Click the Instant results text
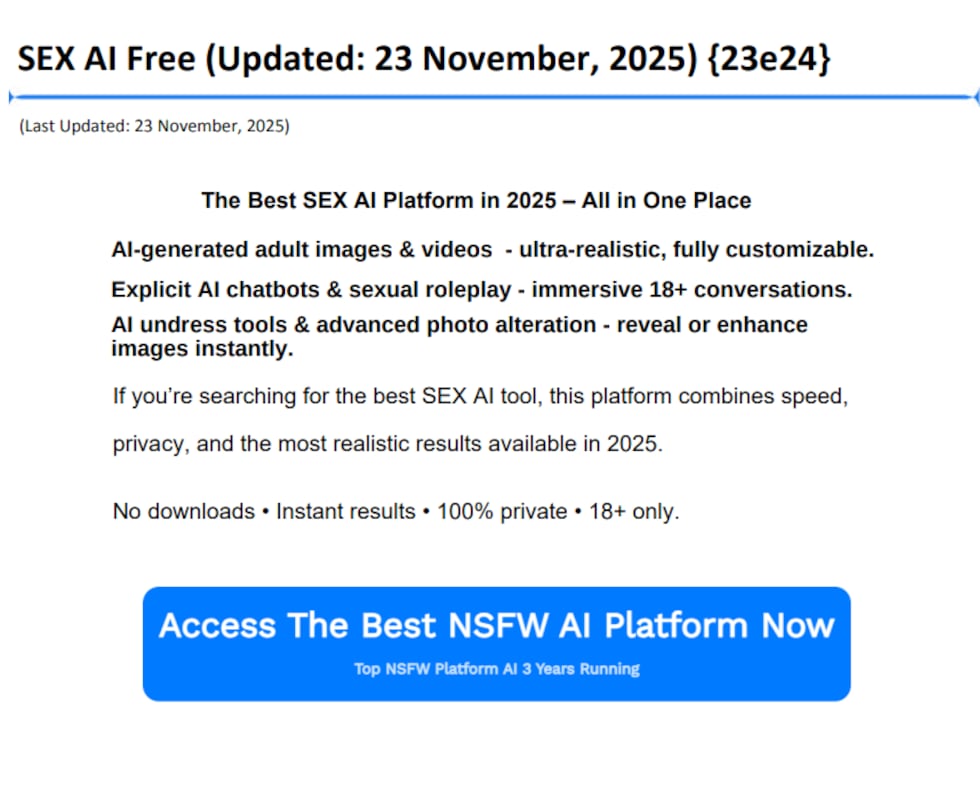This screenshot has height=811, width=980. coord(345,511)
